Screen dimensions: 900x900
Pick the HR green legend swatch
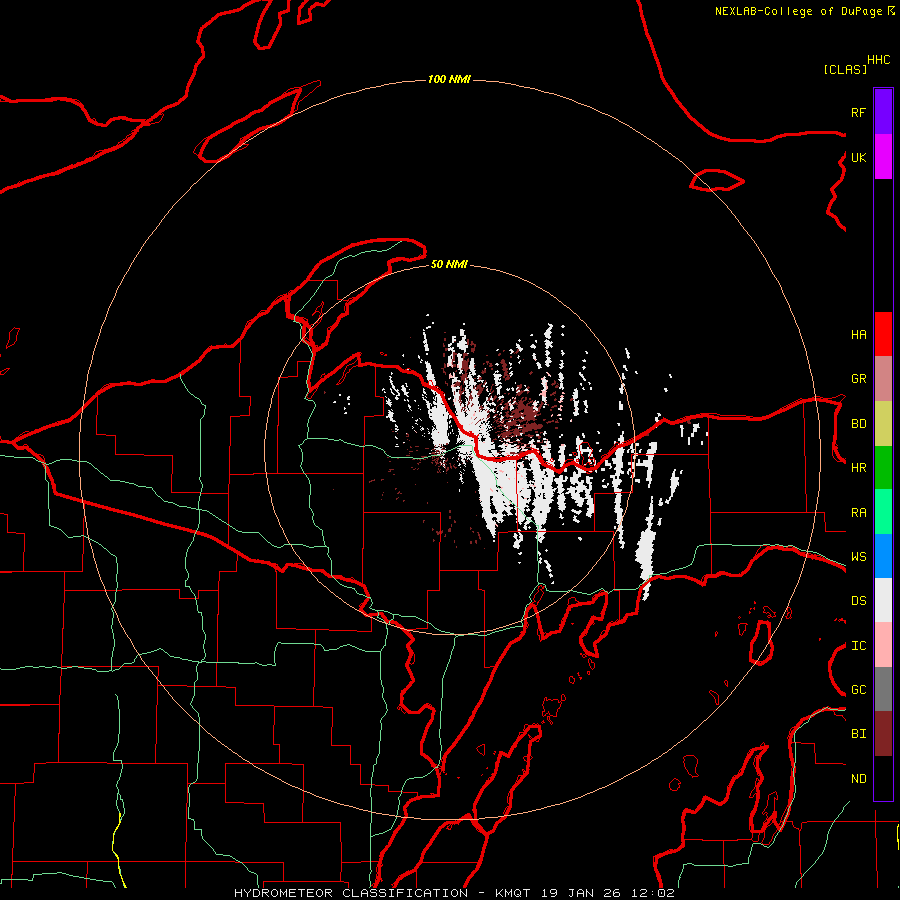883,468
